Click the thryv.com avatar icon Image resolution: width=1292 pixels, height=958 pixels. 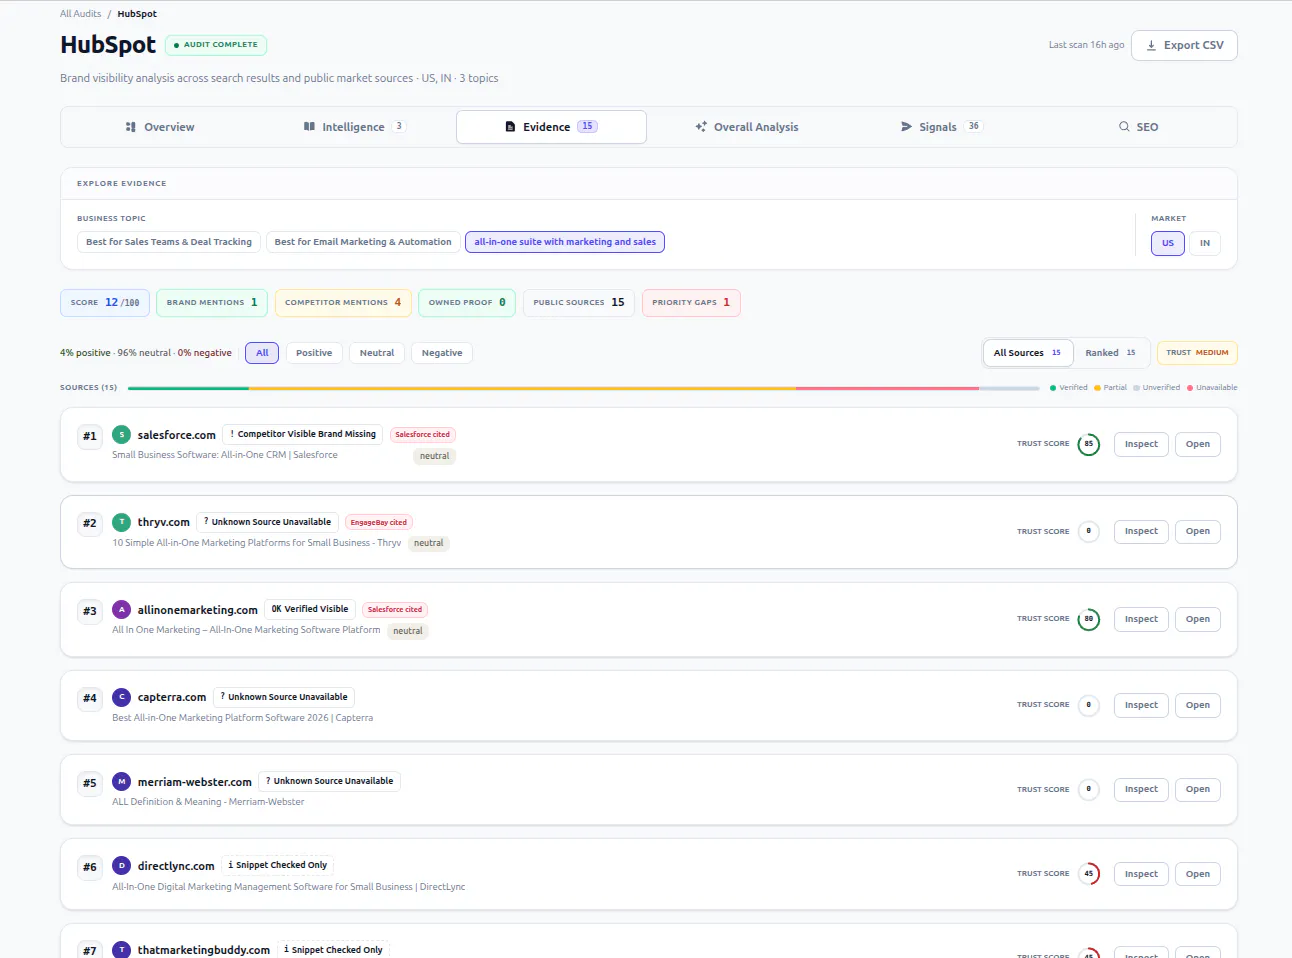point(121,522)
